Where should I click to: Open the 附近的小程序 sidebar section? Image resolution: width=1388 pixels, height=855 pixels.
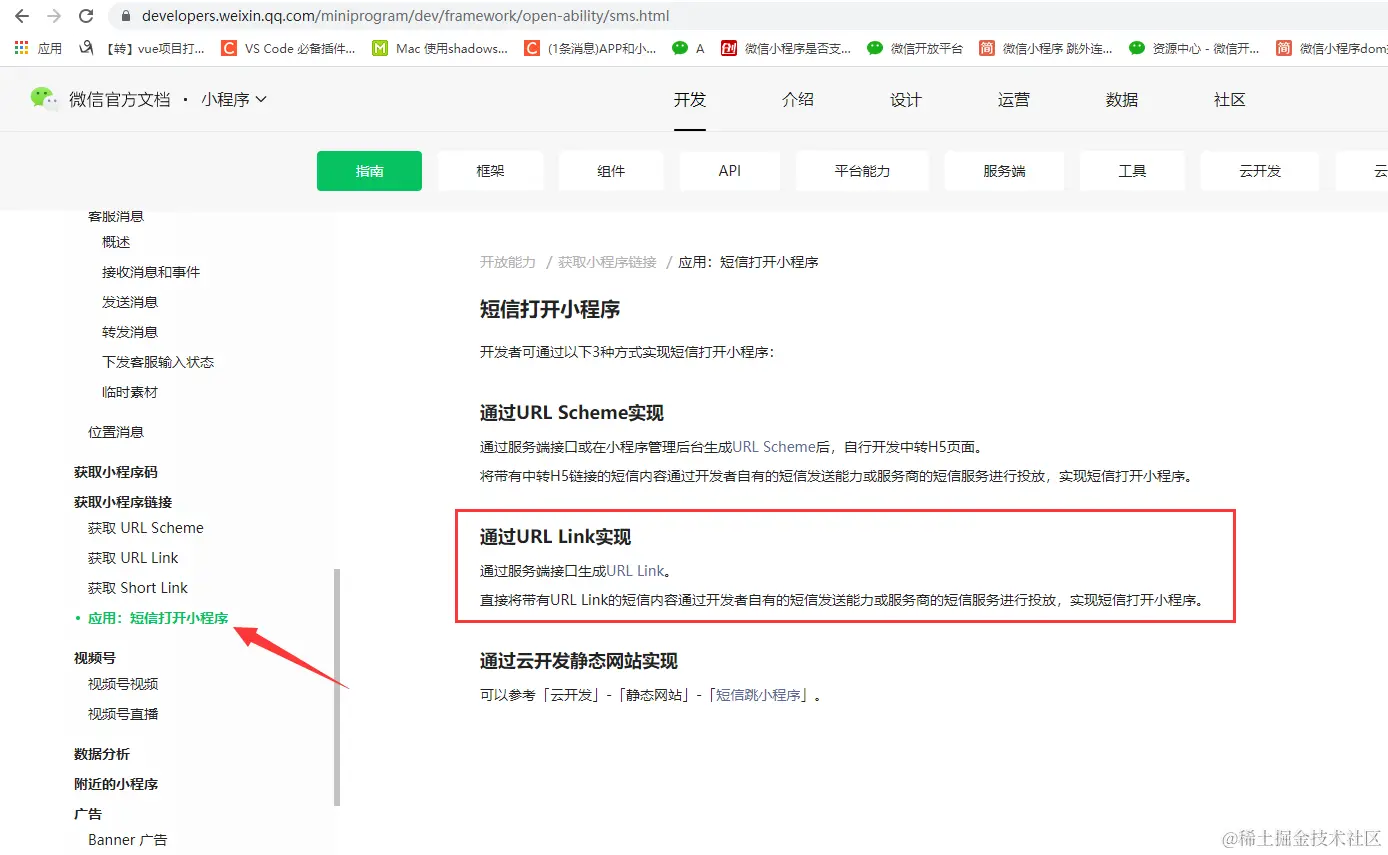116,784
